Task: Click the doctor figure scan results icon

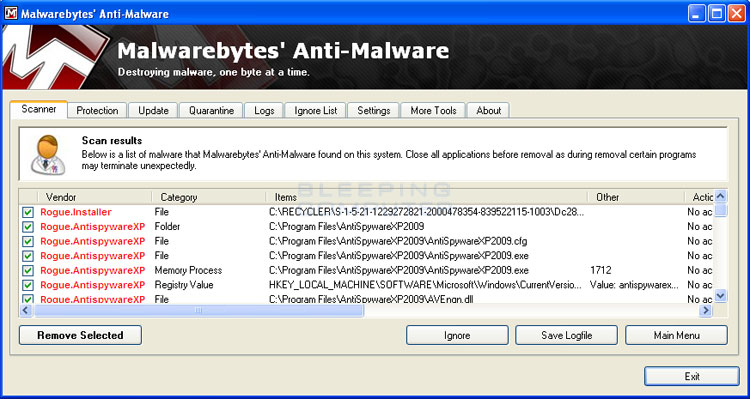Action: point(48,155)
